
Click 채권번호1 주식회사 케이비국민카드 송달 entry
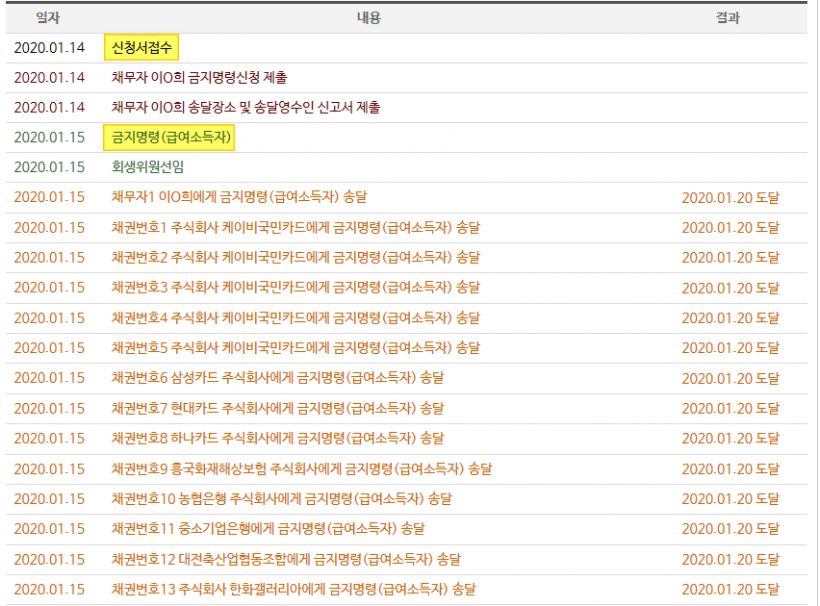click(295, 227)
